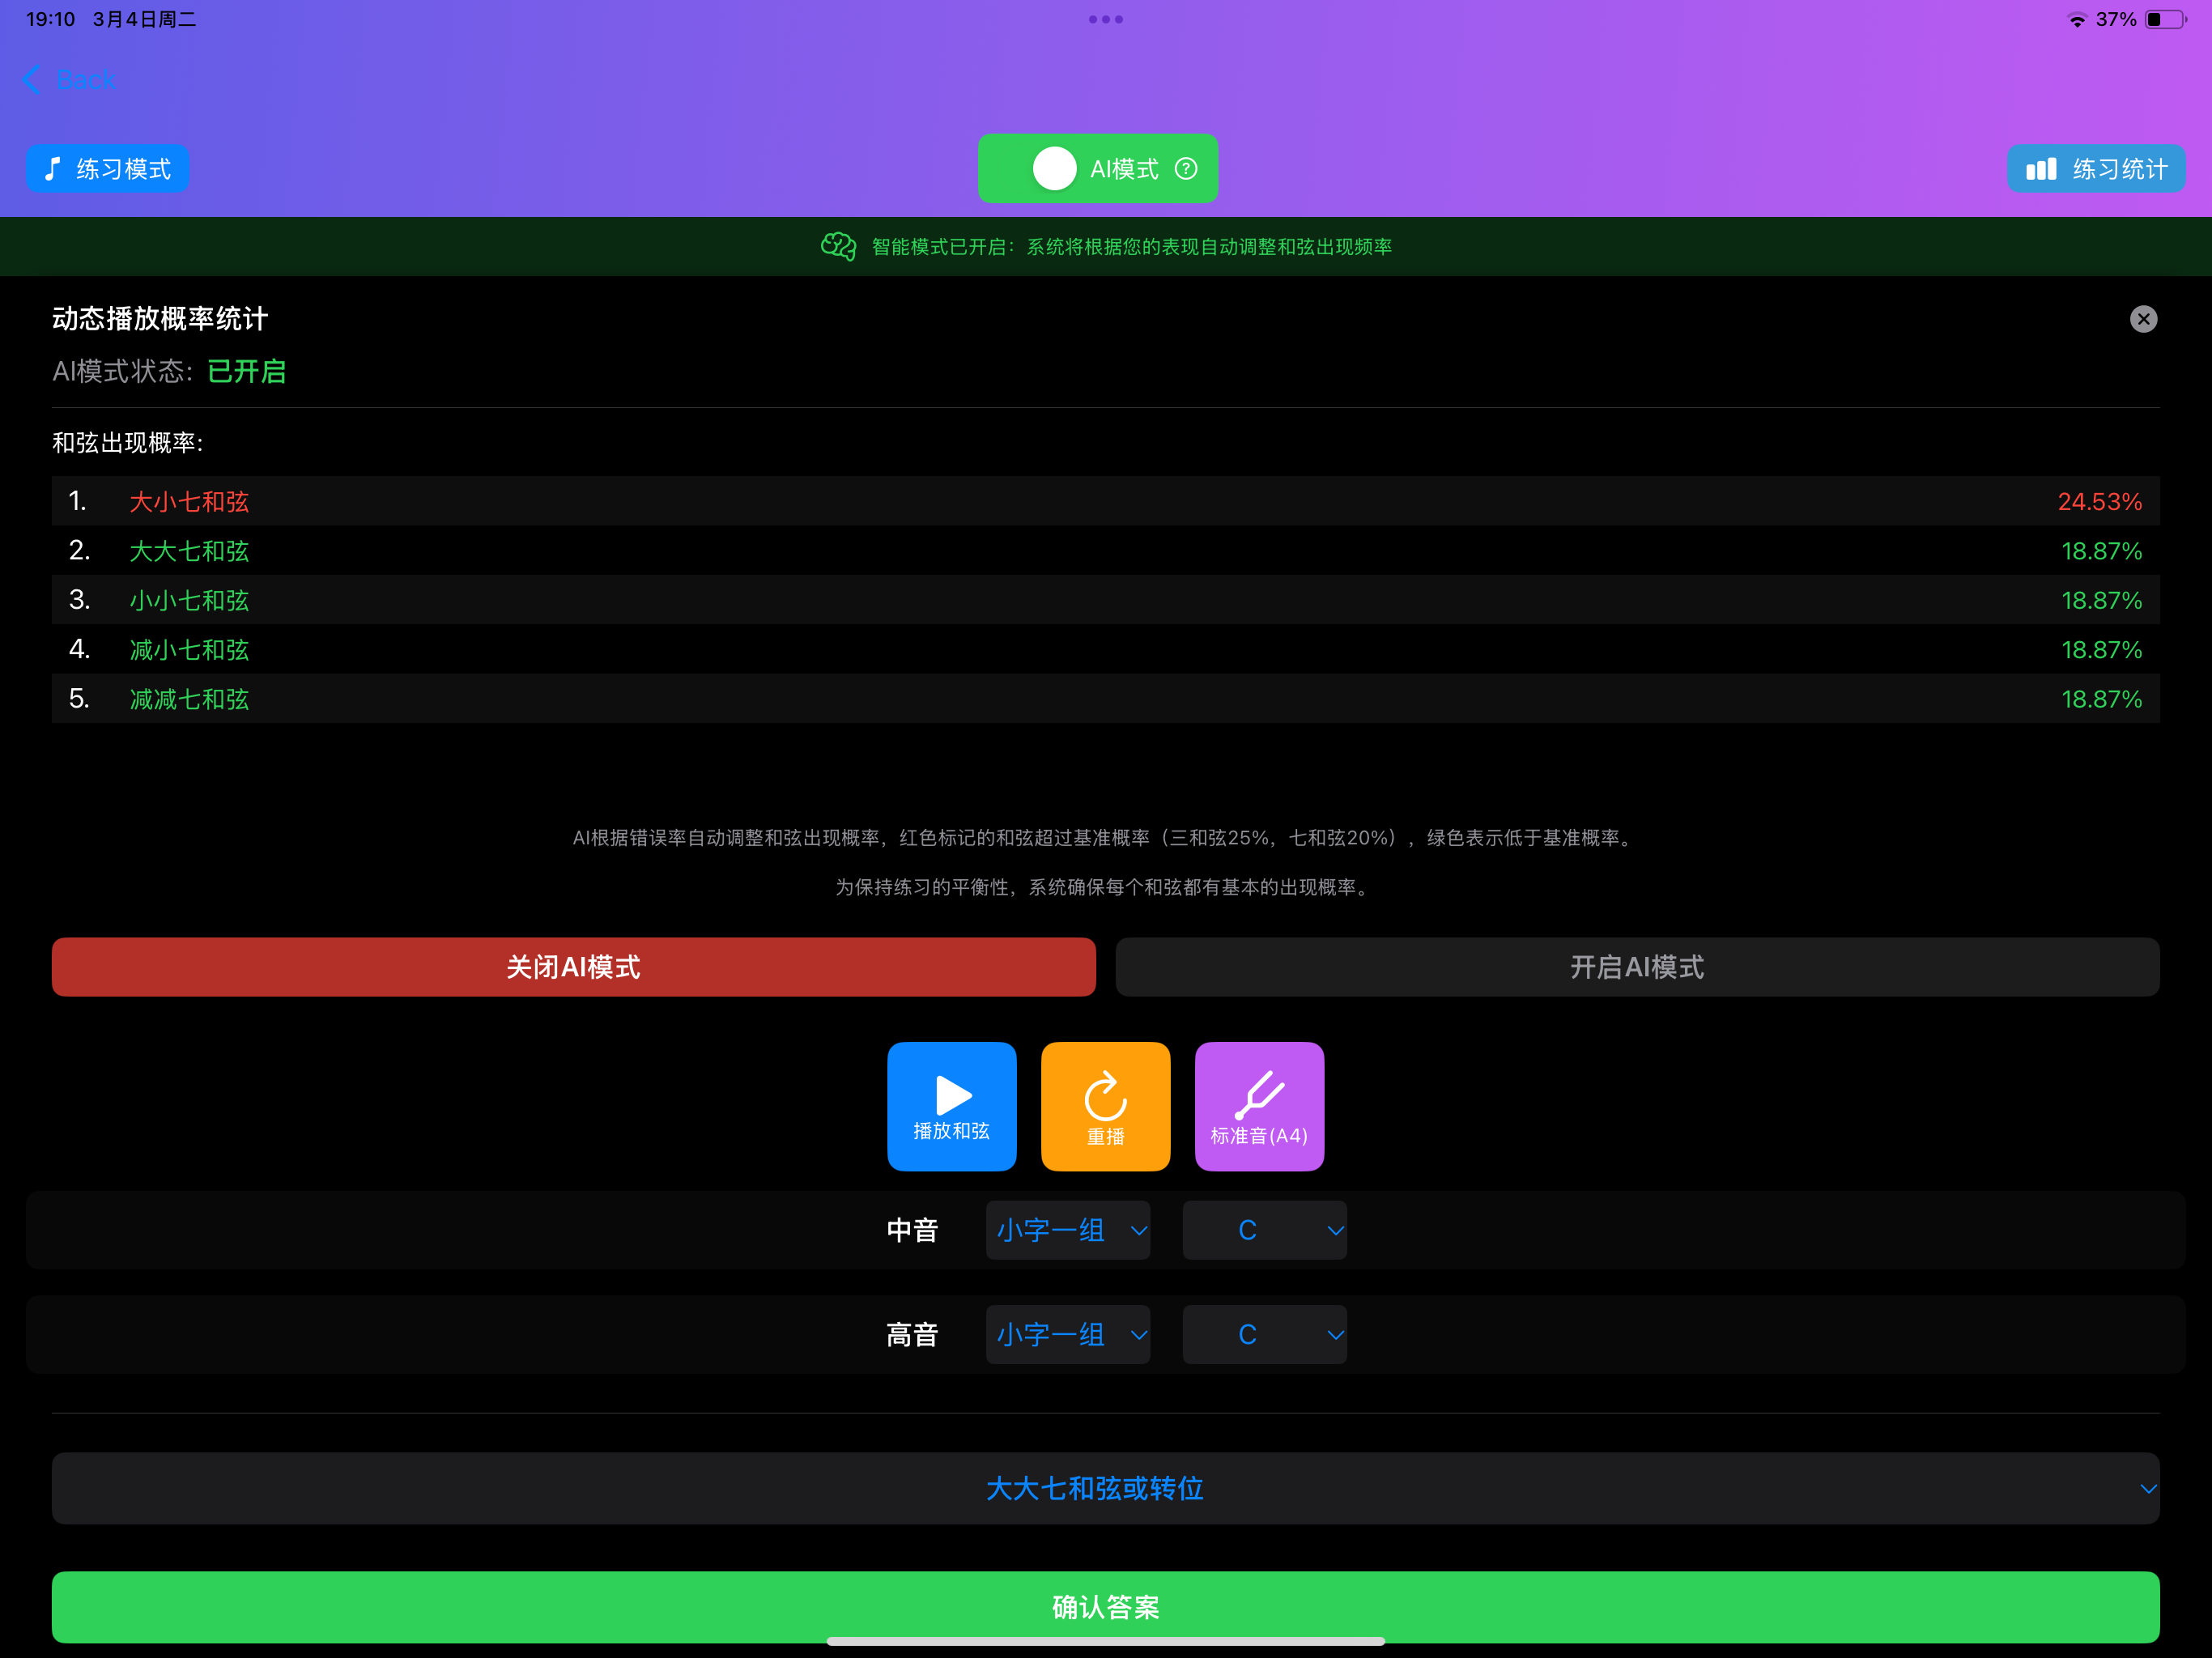Tap the Wi-Fi icon in status bar

(x=2077, y=20)
